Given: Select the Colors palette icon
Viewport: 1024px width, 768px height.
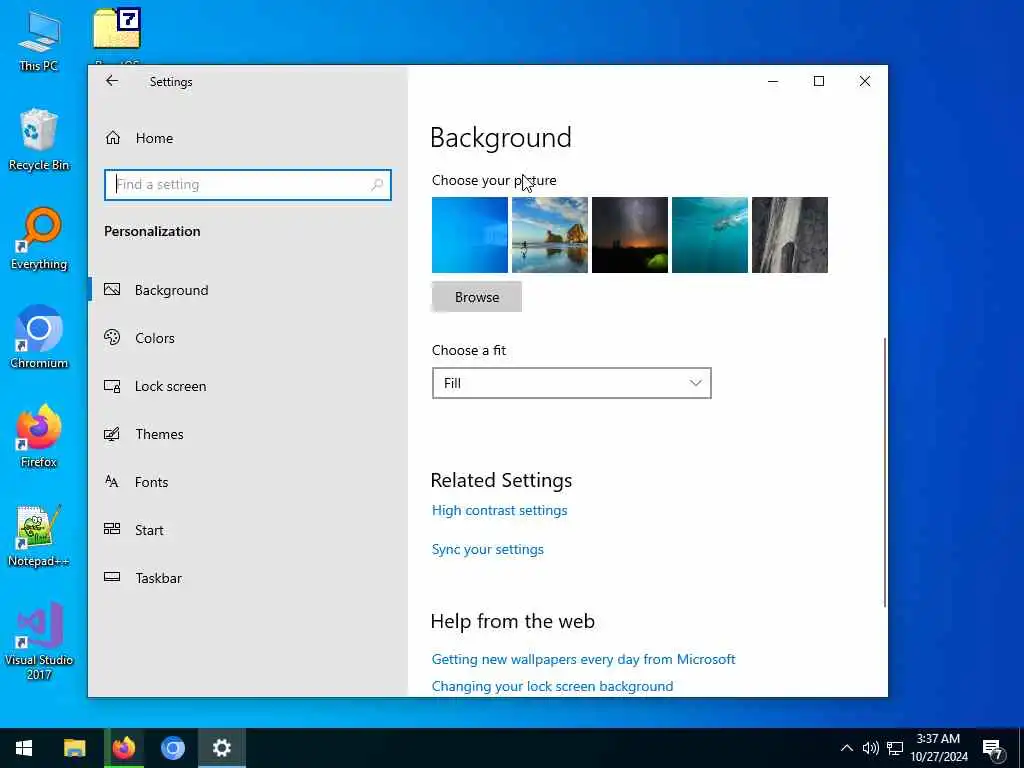Looking at the screenshot, I should (x=112, y=338).
